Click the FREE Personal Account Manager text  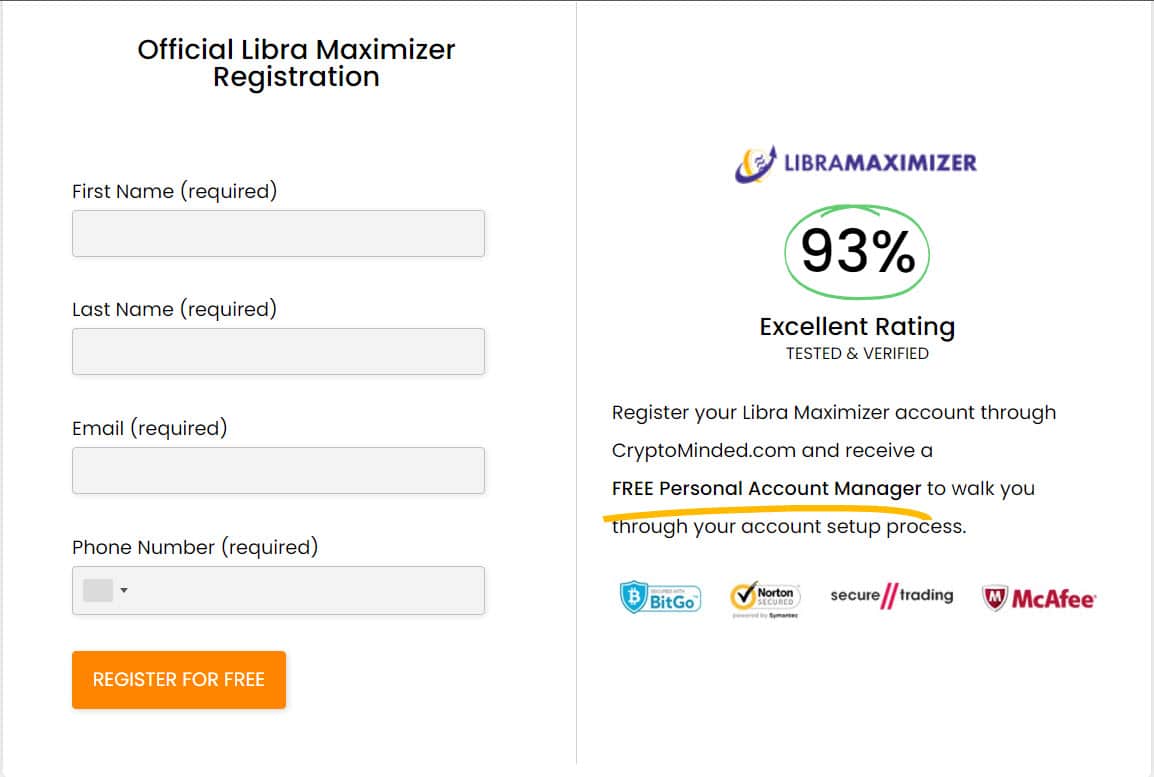(766, 489)
